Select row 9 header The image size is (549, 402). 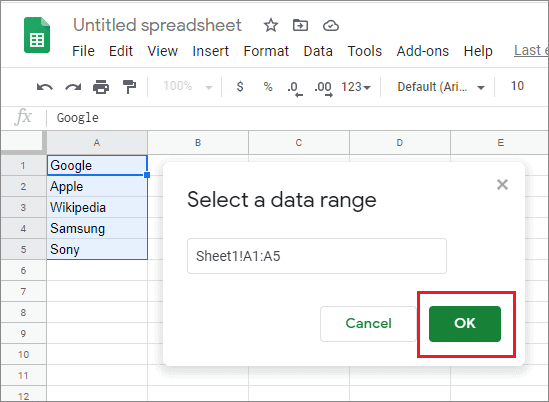click(23, 333)
